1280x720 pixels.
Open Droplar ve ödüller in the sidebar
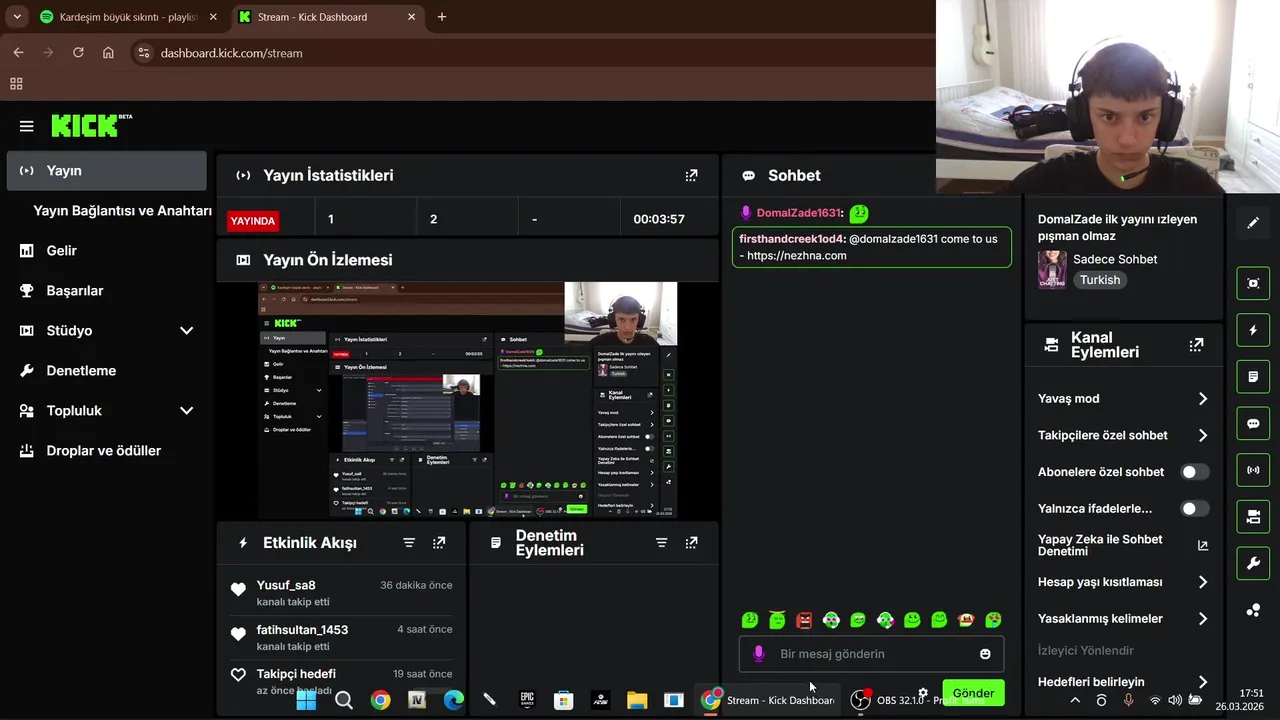click(x=106, y=451)
